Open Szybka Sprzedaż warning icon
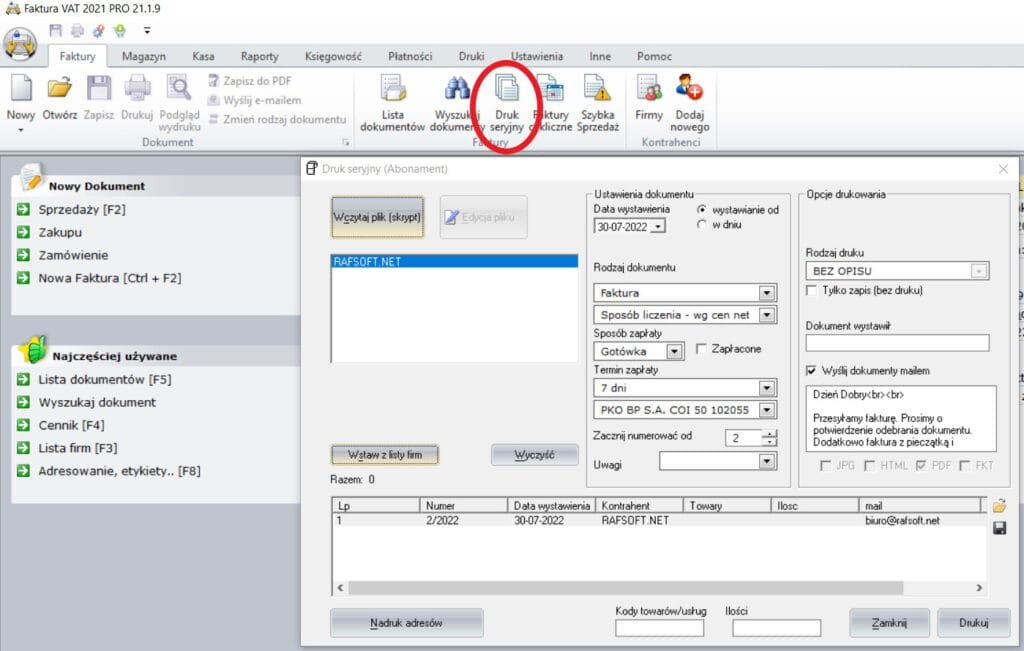Screen dimensions: 1024x651 point(598,90)
